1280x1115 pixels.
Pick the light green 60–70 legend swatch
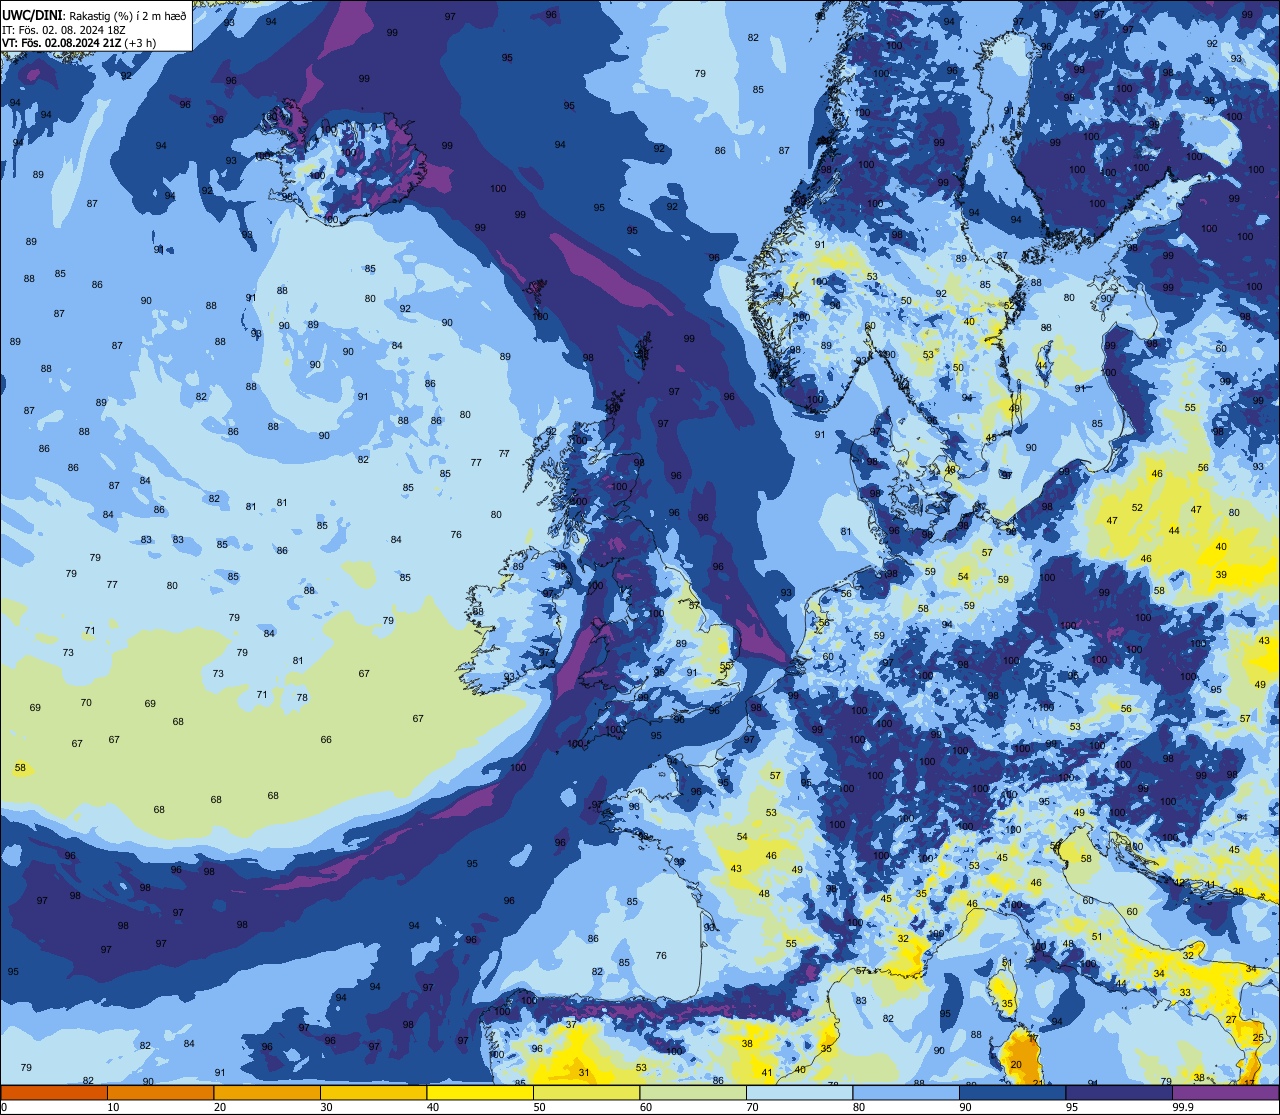[x=693, y=1092]
